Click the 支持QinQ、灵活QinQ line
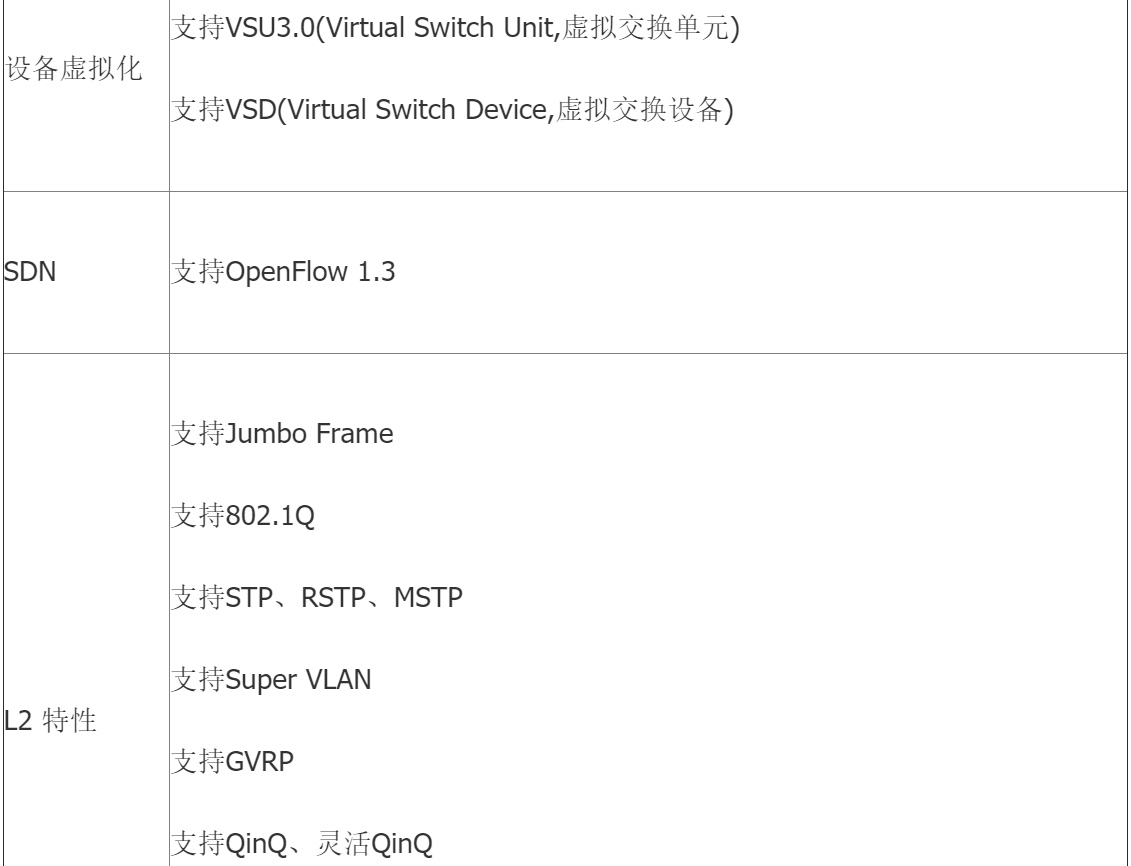The image size is (1131, 866). (x=302, y=844)
